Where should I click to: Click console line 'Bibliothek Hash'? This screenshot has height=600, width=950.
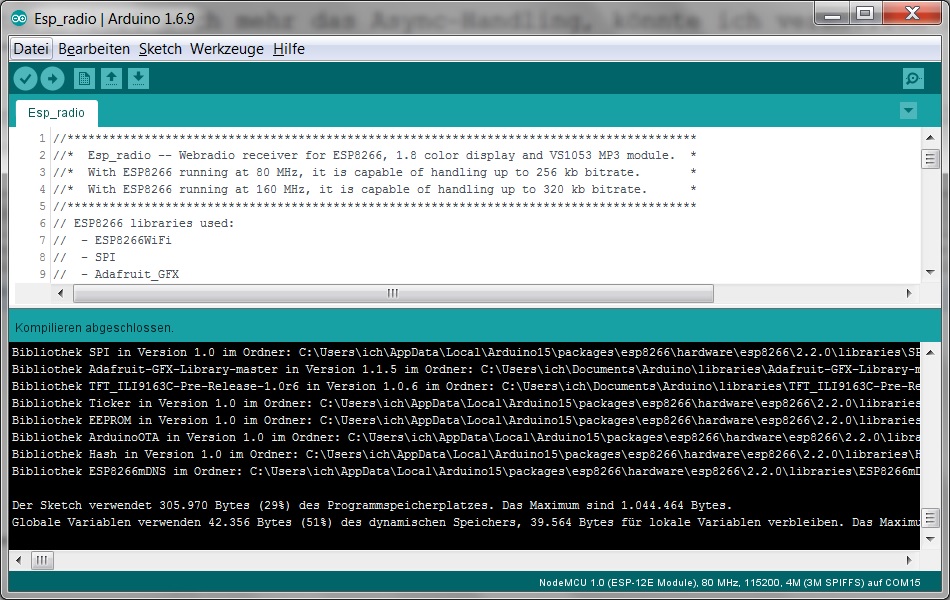coord(465,454)
